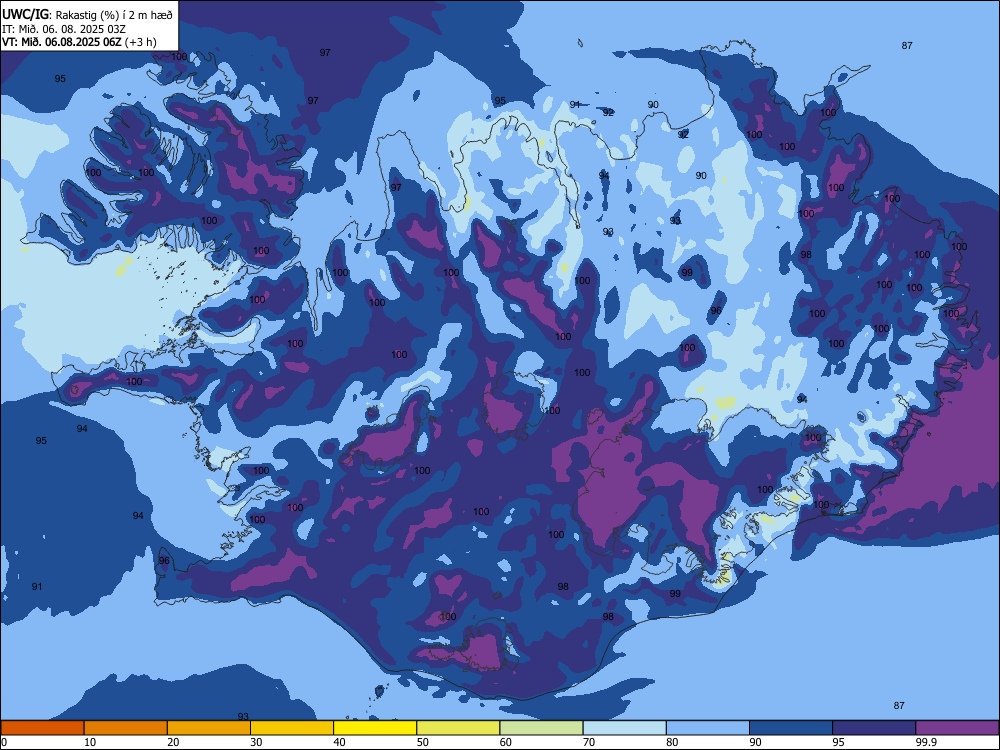Click the '30' legend tick label
Screen dimensions: 1000x750
(x=256, y=742)
